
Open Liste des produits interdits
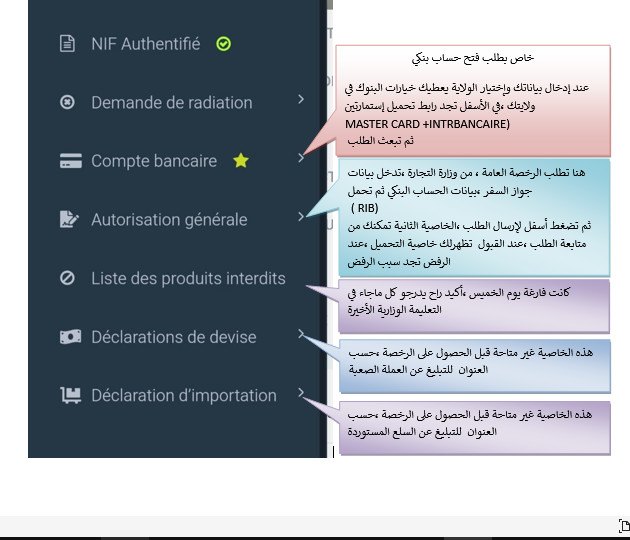(x=188, y=278)
